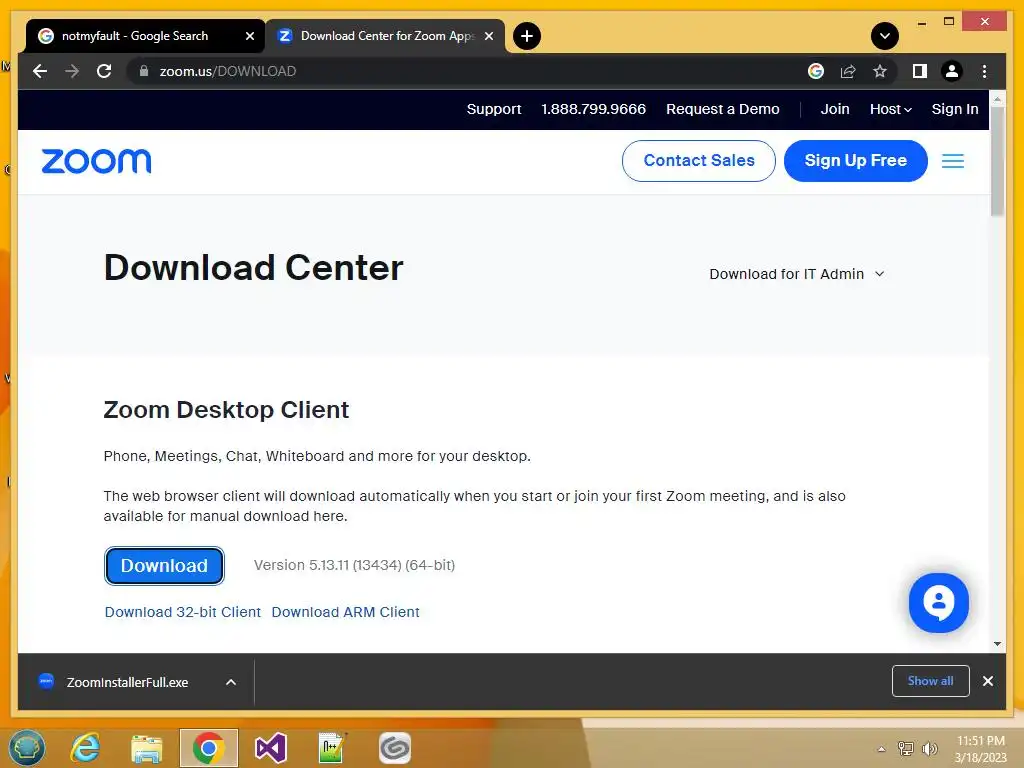Expand Download for IT Admin dropdown
Viewport: 1024px width, 768px height.
point(797,274)
